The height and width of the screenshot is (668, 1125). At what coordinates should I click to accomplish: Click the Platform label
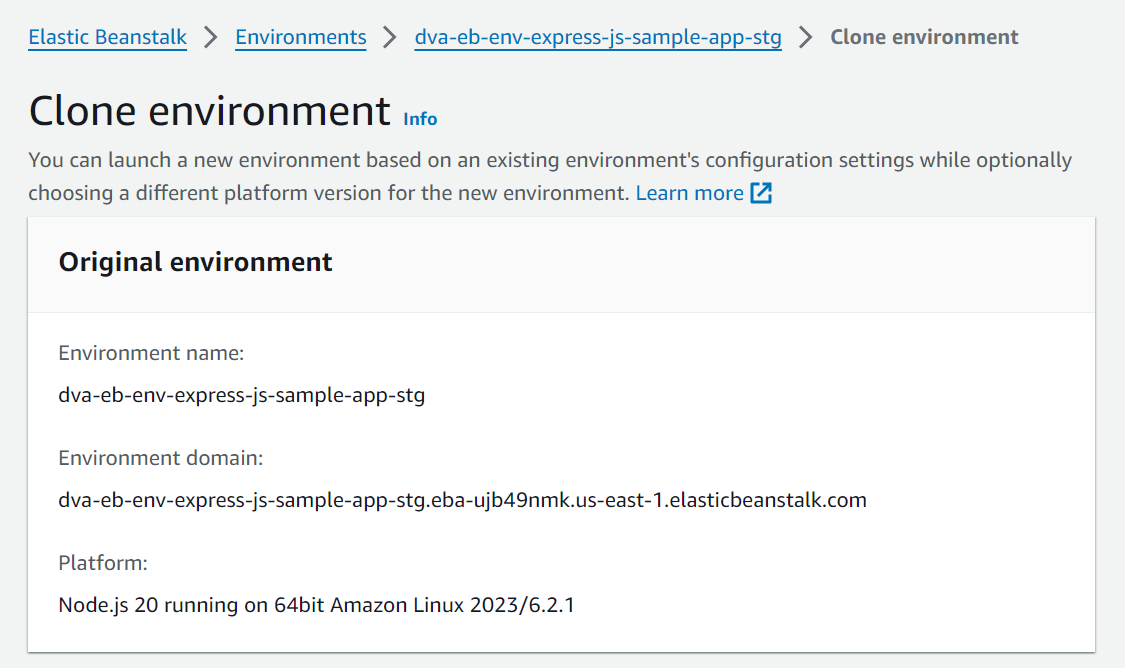103,563
